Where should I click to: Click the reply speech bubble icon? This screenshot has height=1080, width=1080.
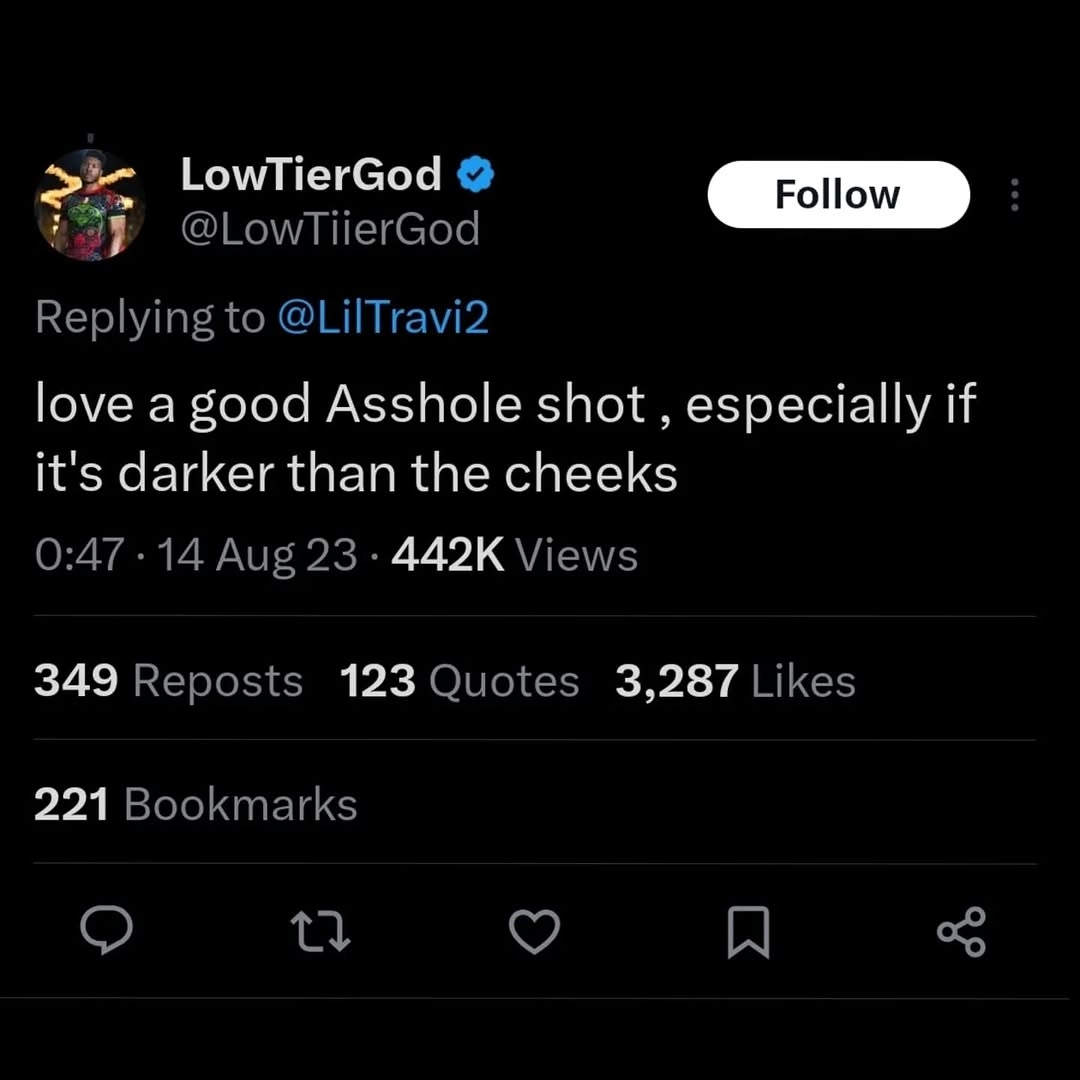(106, 930)
